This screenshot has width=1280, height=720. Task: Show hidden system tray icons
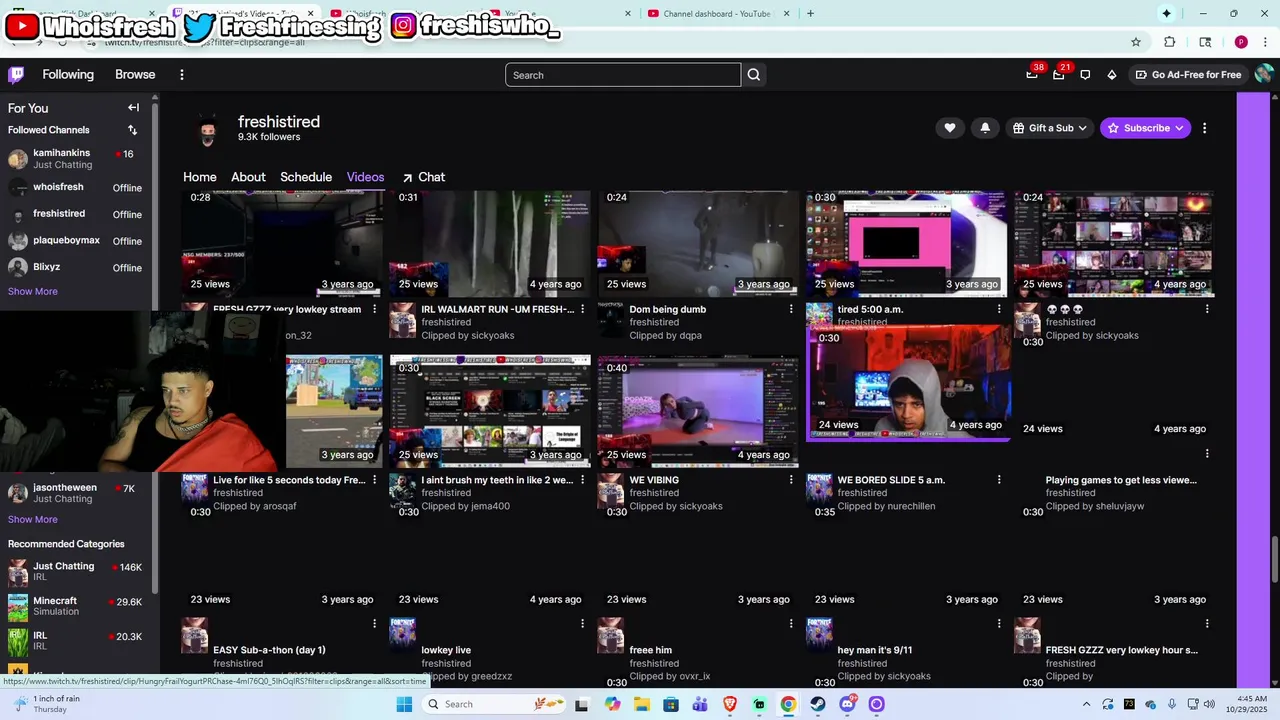(x=1087, y=704)
